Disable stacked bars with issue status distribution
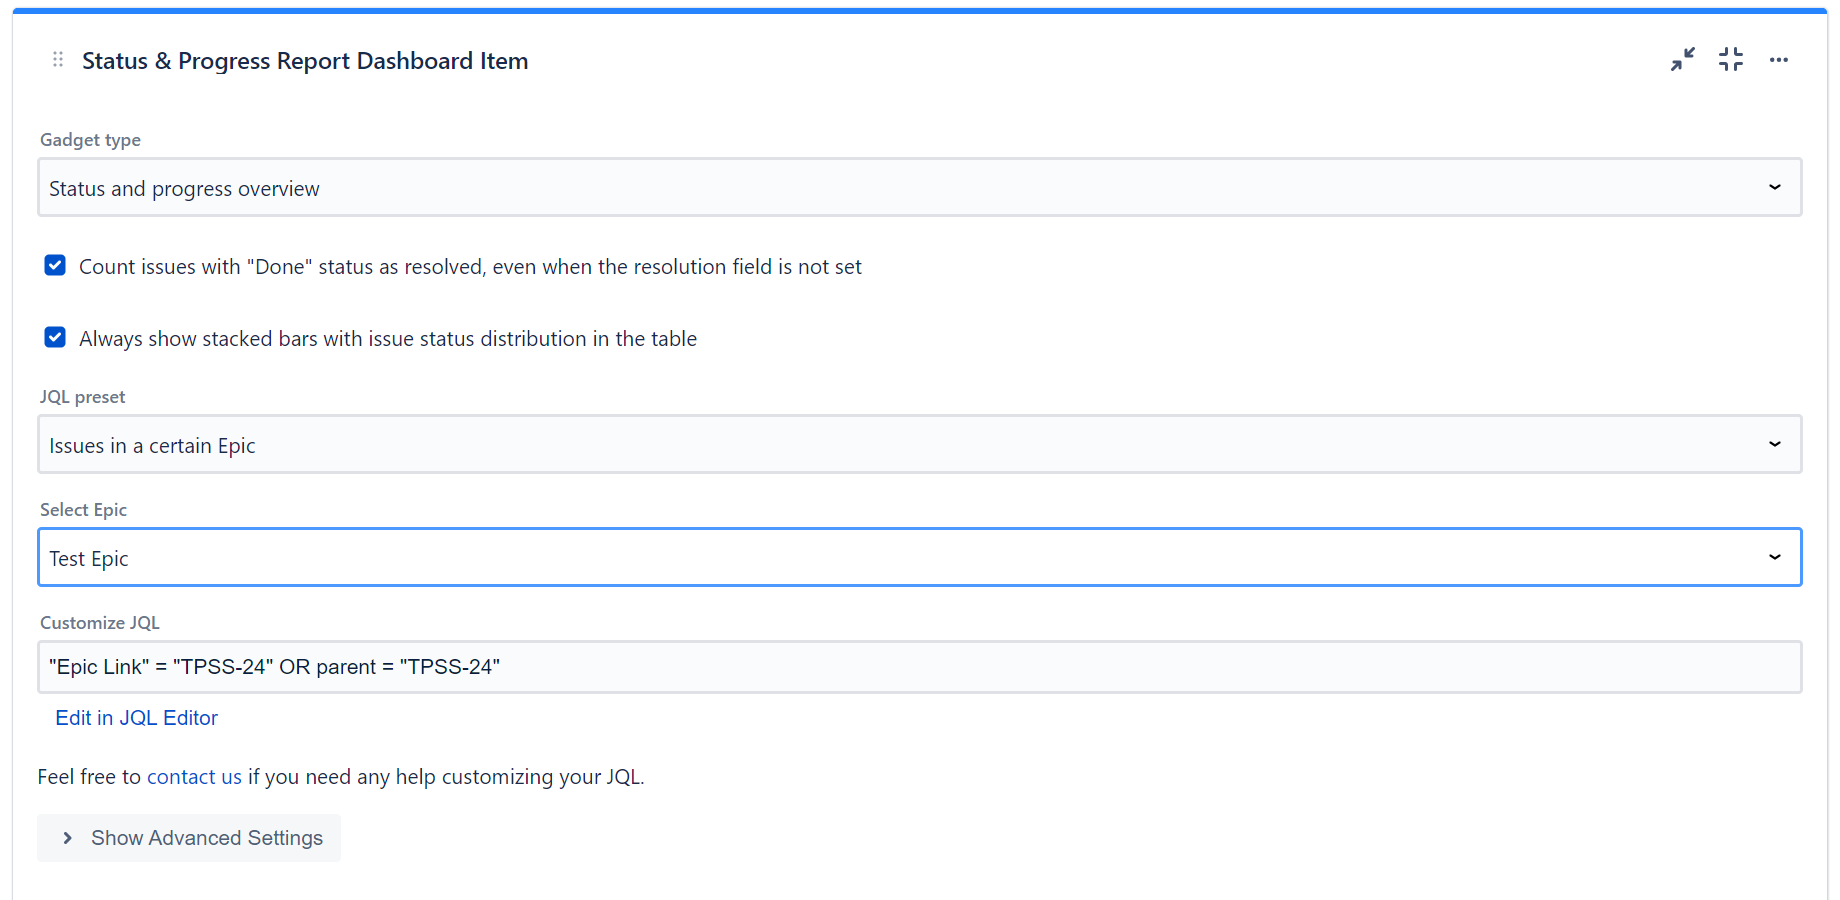 (55, 337)
